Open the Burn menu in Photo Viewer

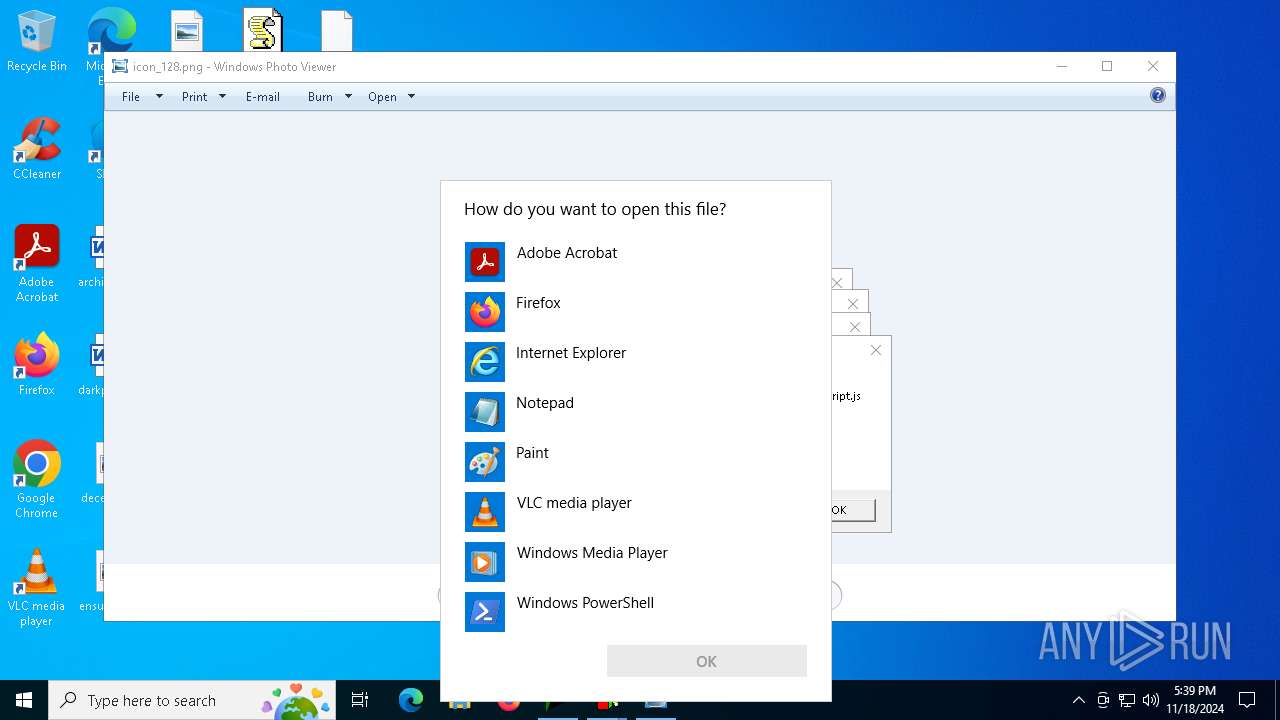click(320, 97)
